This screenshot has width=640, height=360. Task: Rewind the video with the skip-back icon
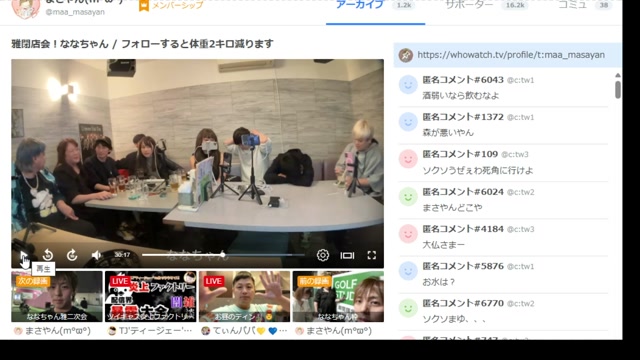click(x=48, y=255)
